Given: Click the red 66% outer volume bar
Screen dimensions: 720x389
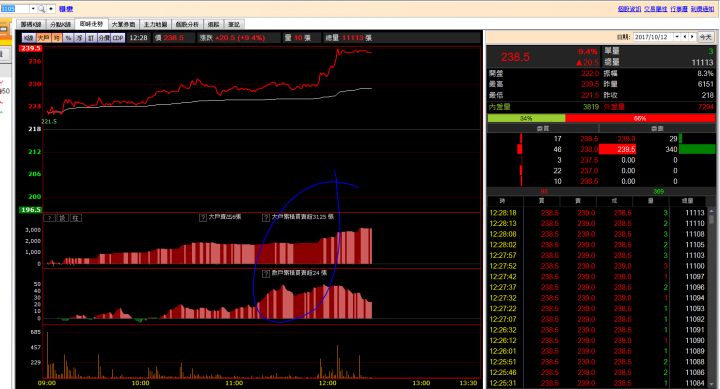Looking at the screenshot, I should 640,118.
